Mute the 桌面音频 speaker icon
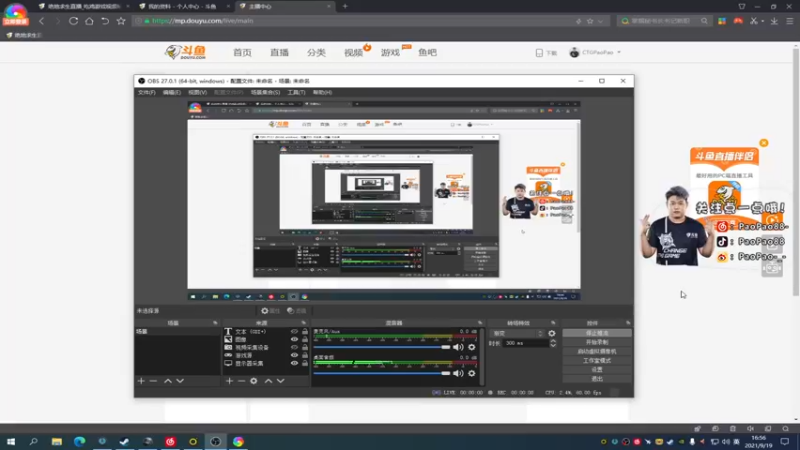The height and width of the screenshot is (450, 800). [x=459, y=373]
